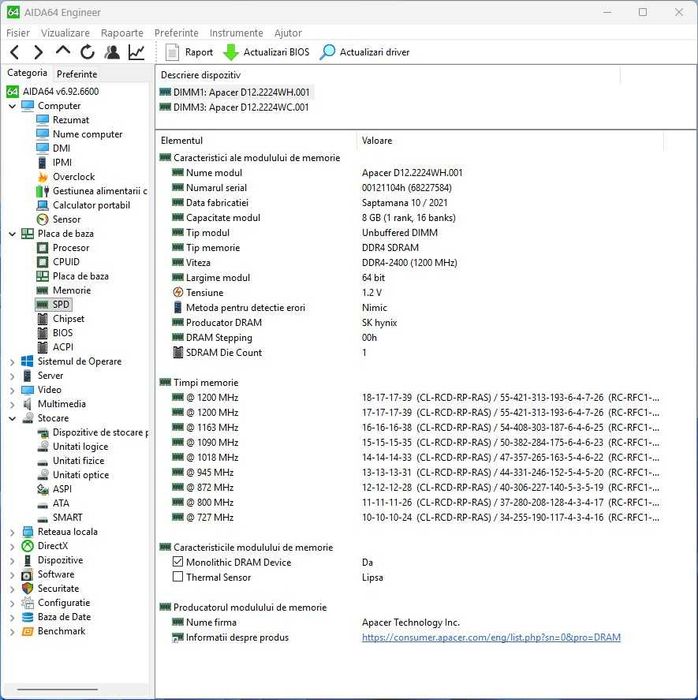
Task: Open Gestiunea alimentarii power icon item
Action: click(x=92, y=191)
